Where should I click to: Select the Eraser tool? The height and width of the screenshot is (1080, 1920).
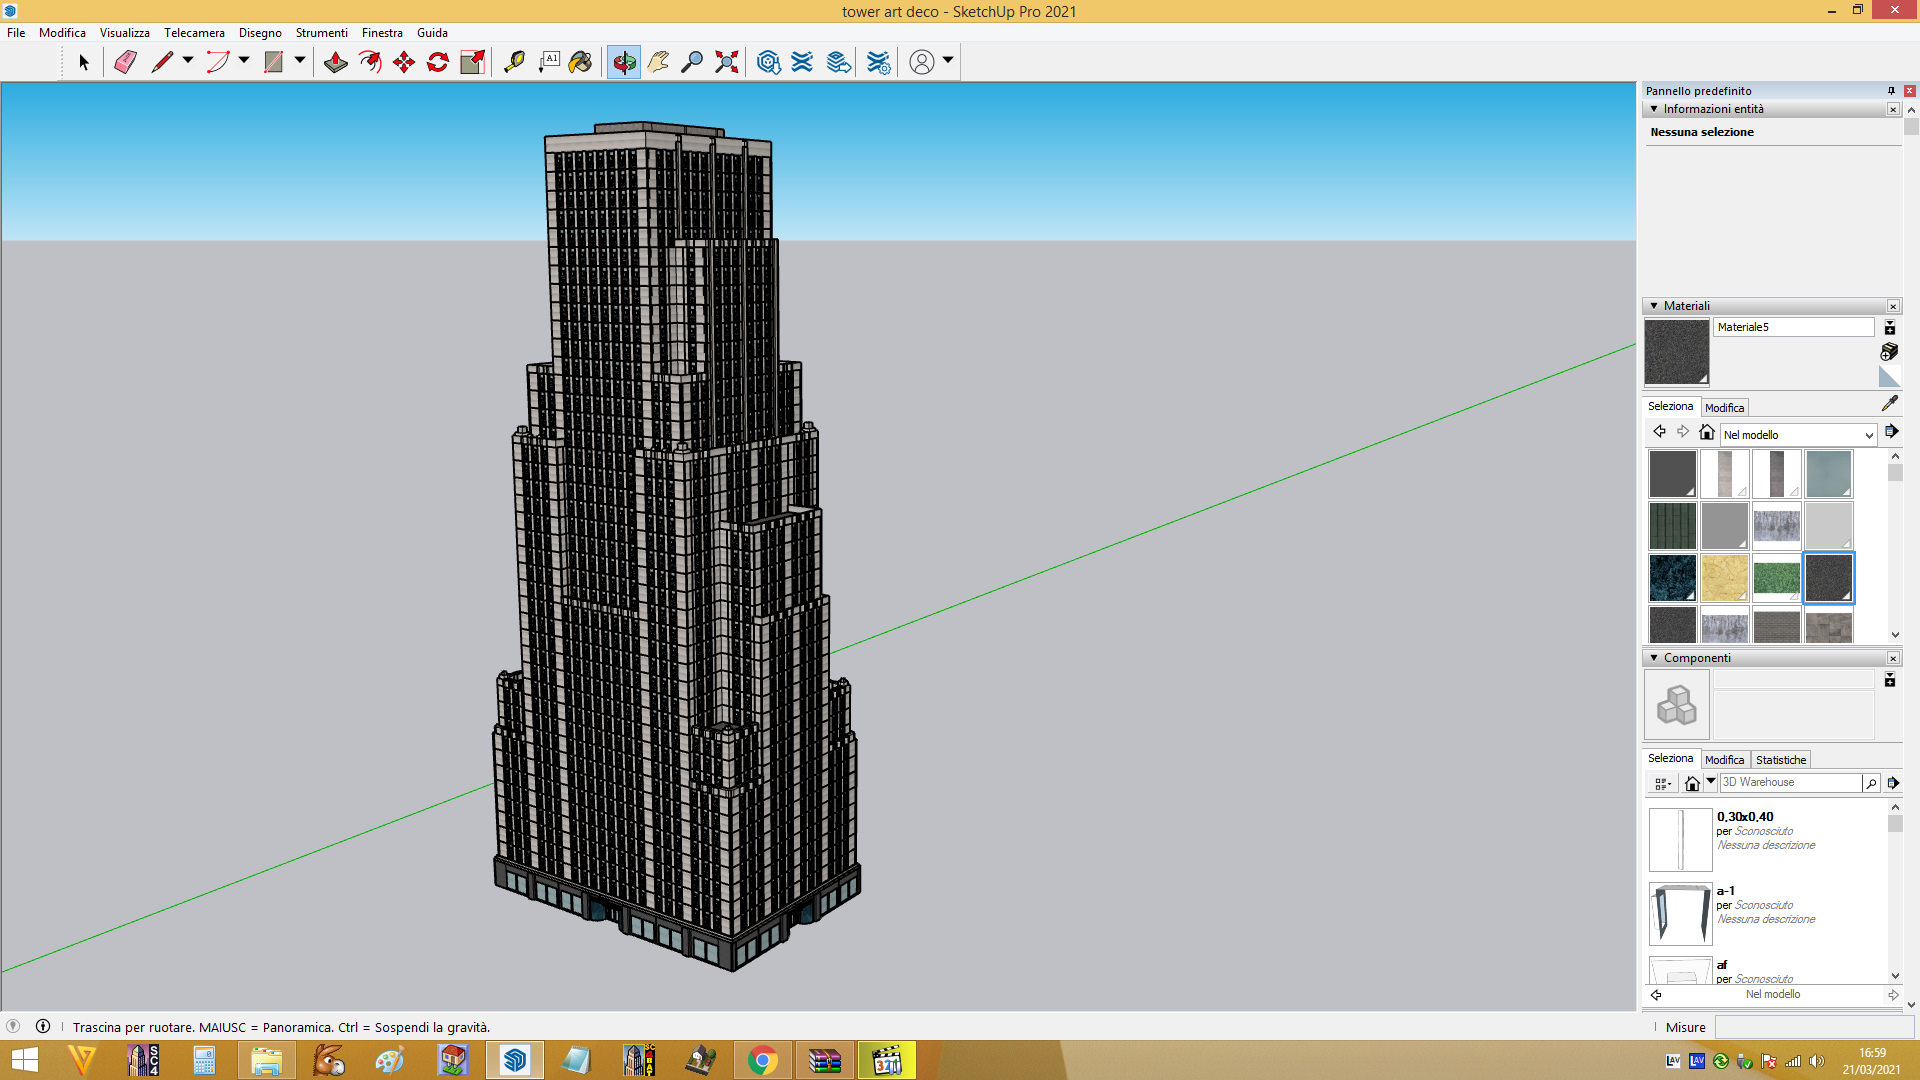[125, 62]
